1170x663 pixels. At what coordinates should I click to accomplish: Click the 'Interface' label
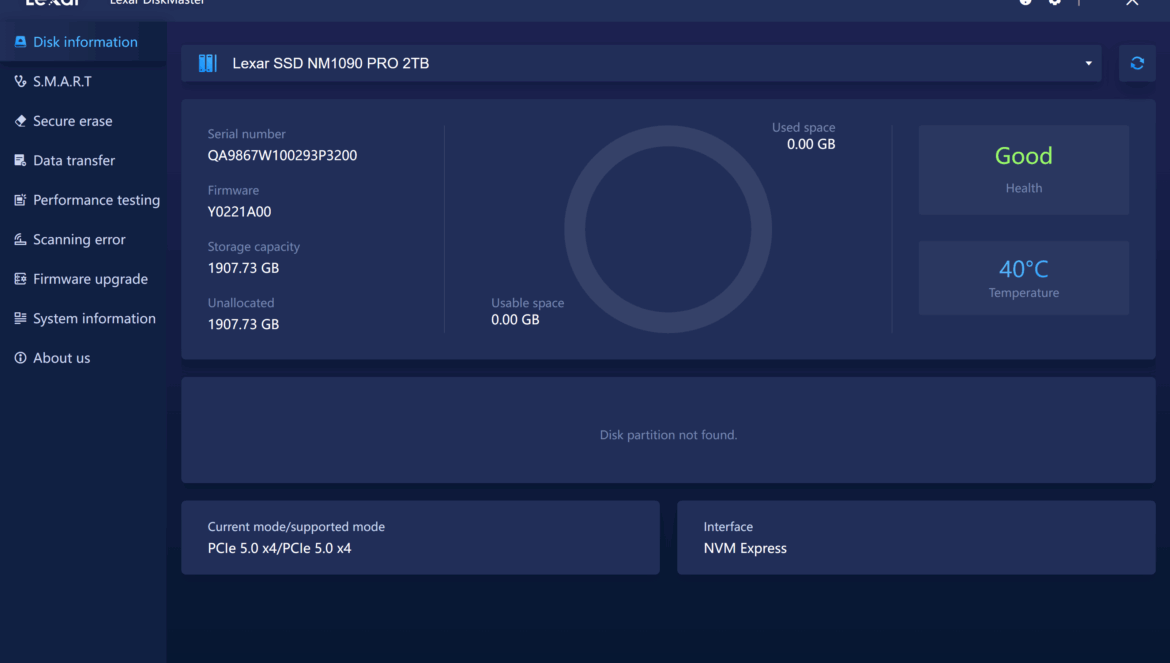coord(728,527)
